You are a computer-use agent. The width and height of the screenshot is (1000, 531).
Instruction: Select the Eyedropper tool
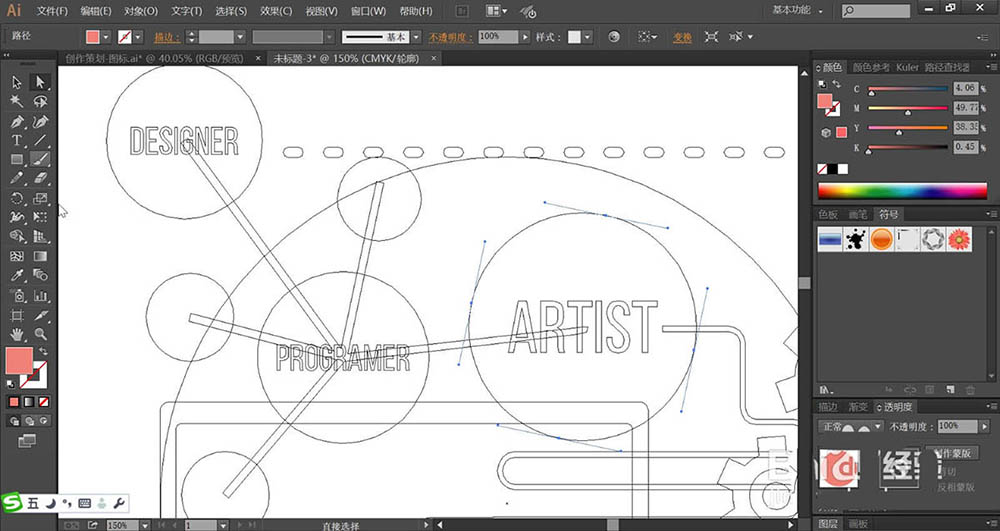pyautogui.click(x=17, y=275)
